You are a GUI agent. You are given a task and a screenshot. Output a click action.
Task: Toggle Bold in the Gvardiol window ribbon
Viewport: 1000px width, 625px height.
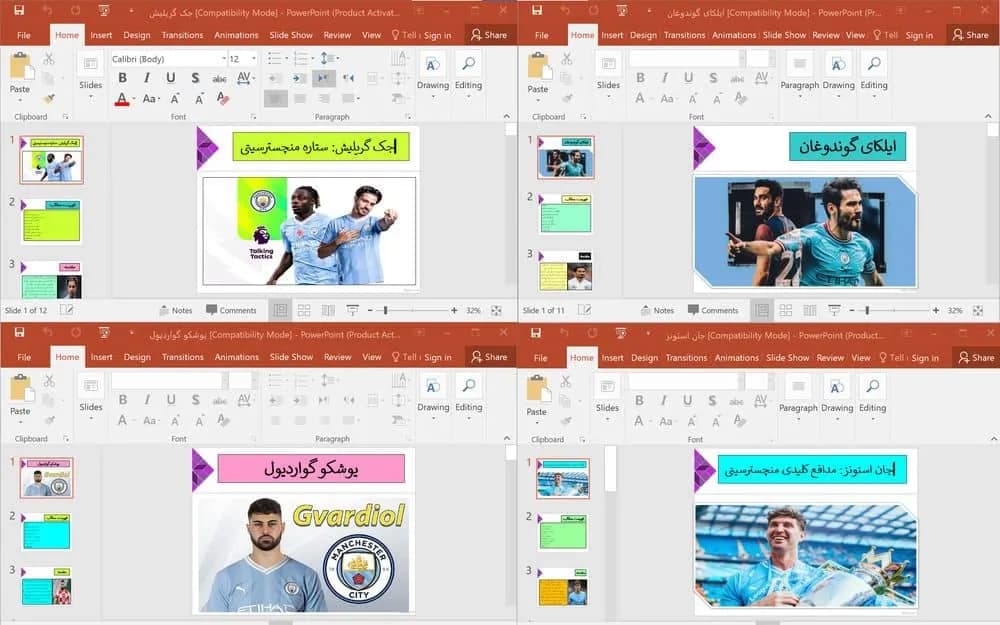122,400
